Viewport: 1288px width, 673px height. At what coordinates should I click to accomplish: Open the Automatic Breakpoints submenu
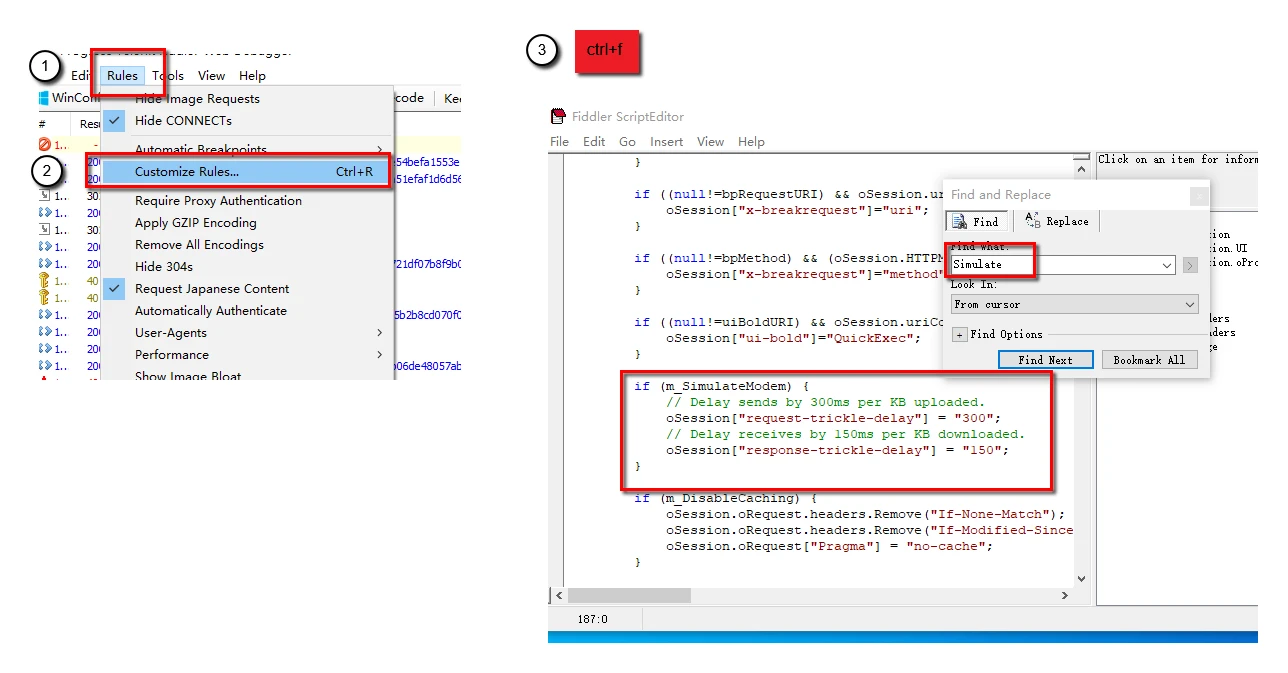tap(248, 150)
